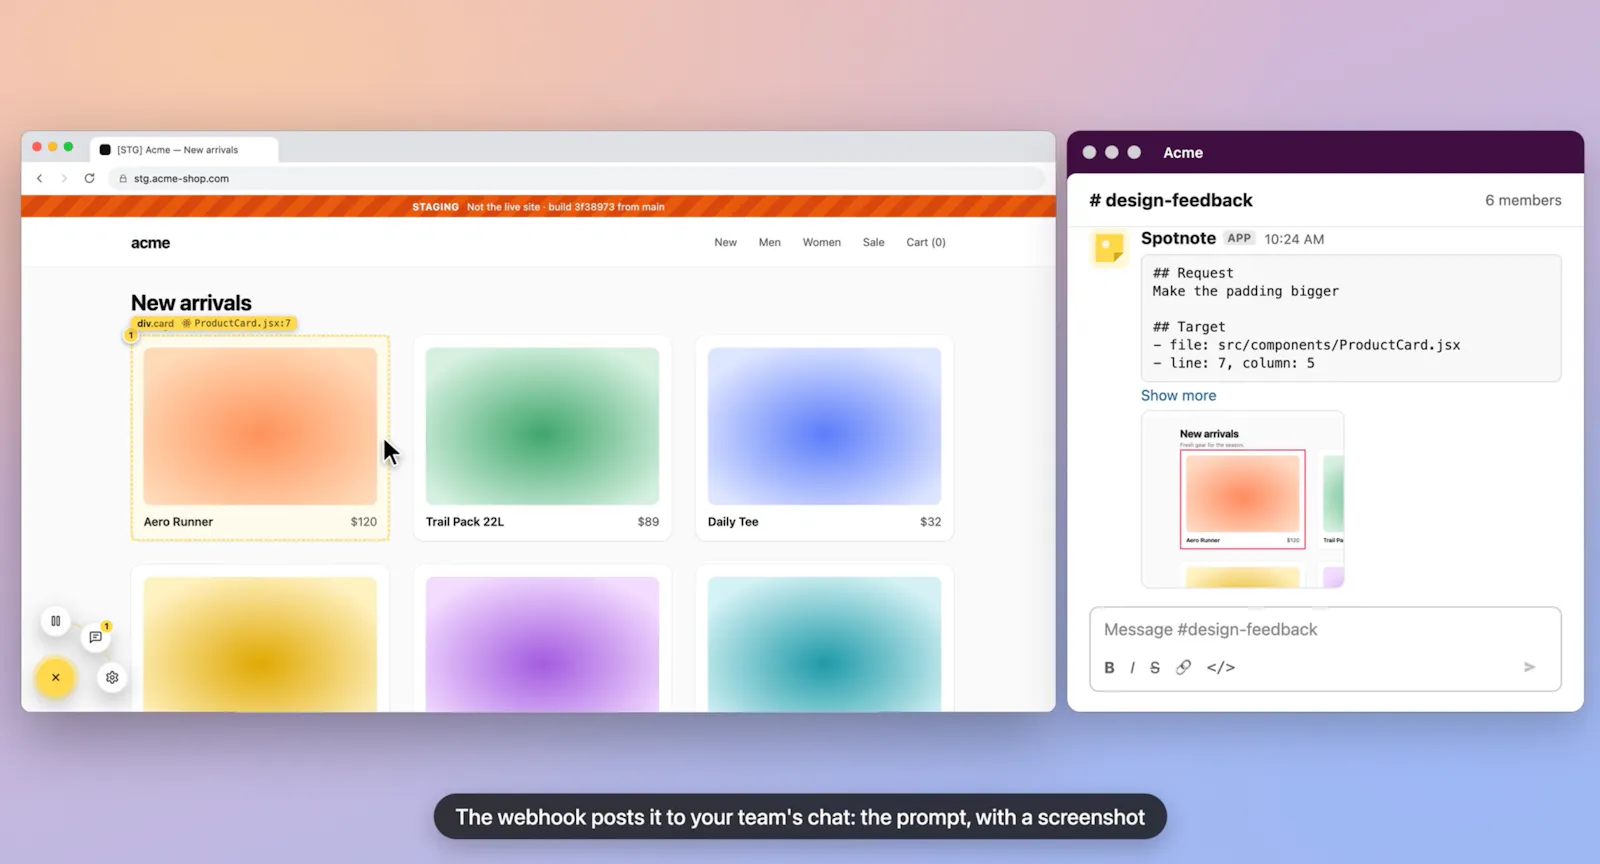Close the Spotnote toolbar with yellow X
The width and height of the screenshot is (1600, 864).
(x=56, y=677)
